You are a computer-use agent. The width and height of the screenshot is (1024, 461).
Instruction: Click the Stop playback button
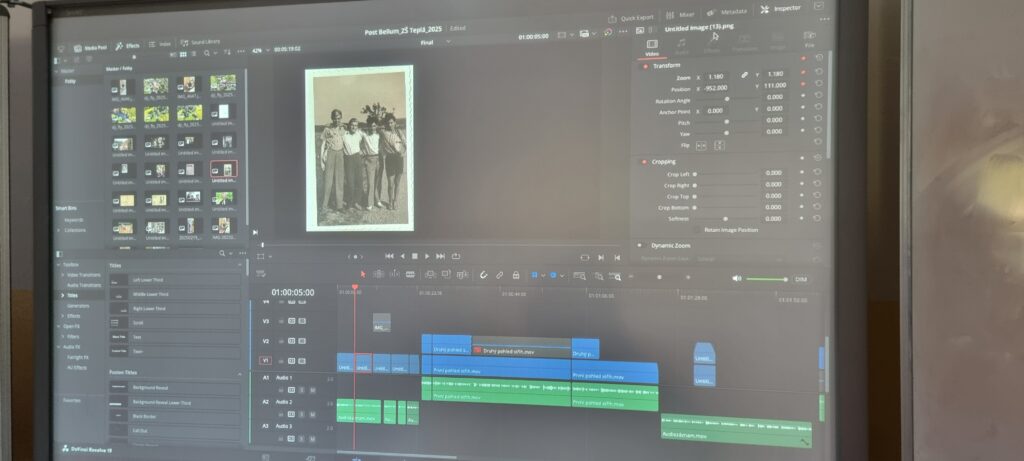point(415,256)
